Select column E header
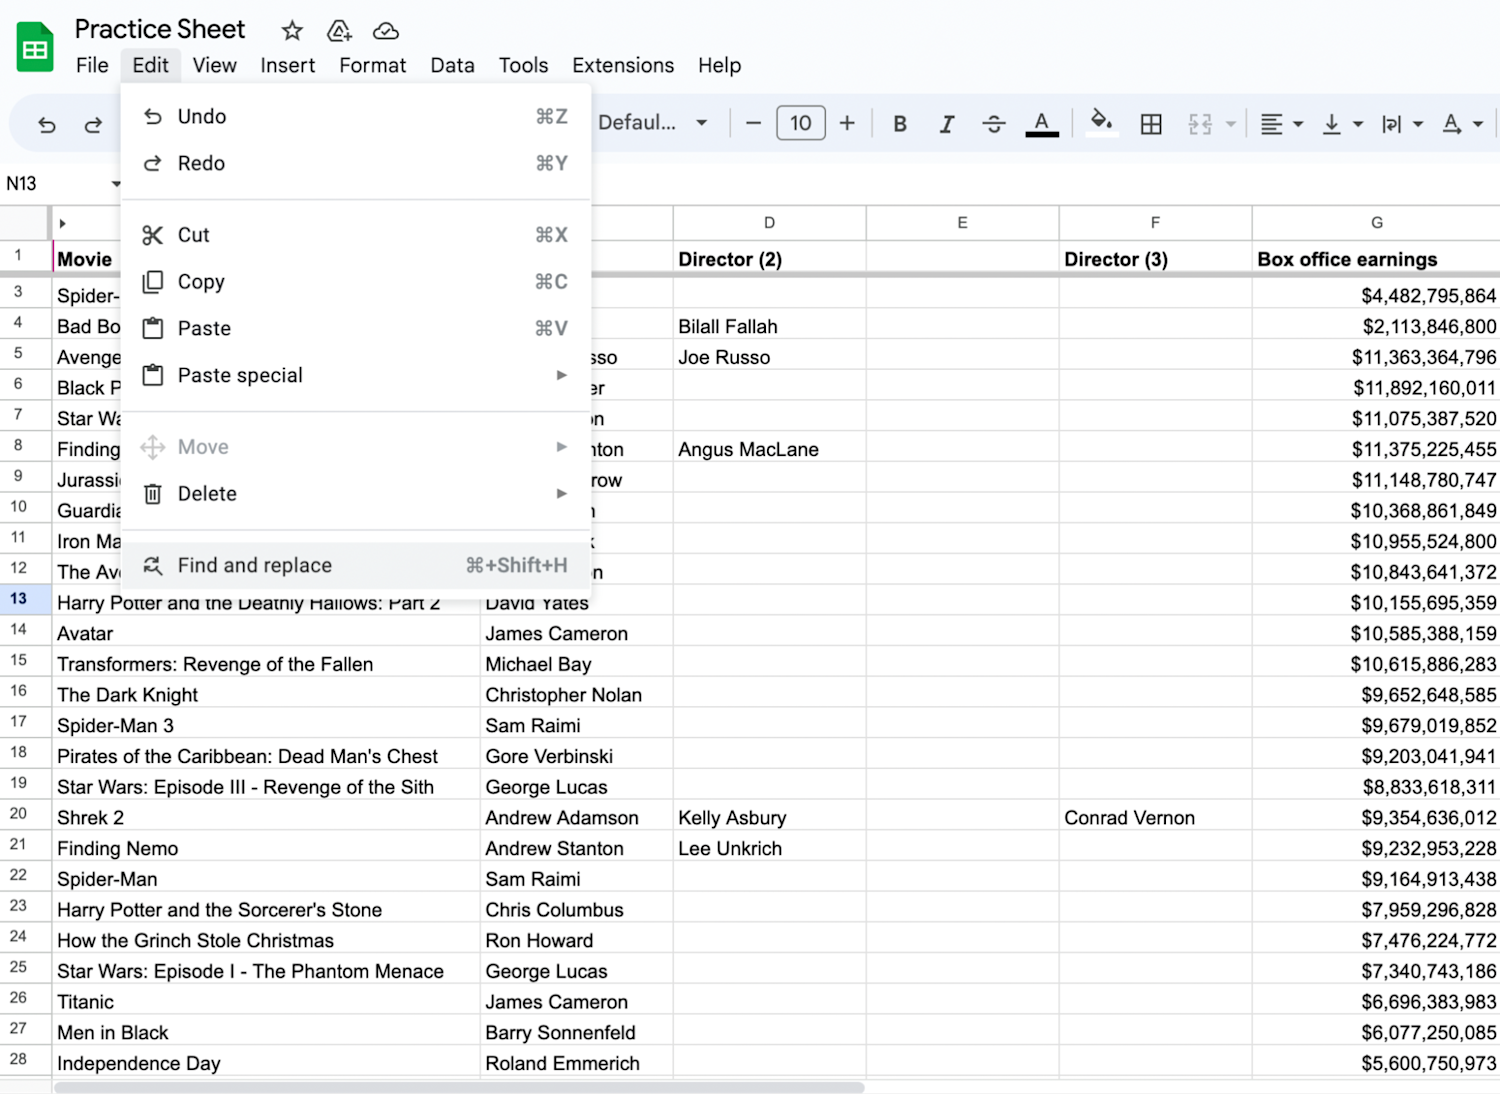1500x1094 pixels. [x=962, y=223]
